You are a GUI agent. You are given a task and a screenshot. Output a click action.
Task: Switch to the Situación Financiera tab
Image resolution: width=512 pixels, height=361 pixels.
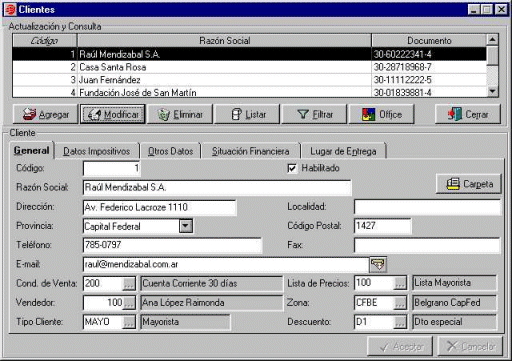tap(250, 151)
